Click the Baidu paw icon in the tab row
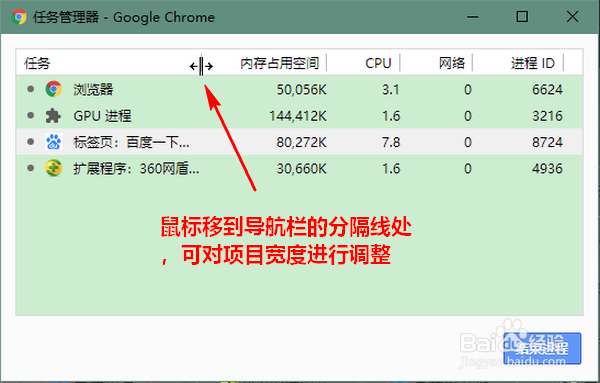600x383 pixels. pyautogui.click(x=54, y=142)
